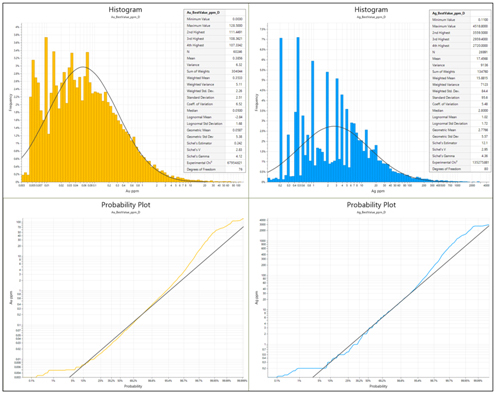496x394 pixels.
Task: Click the tallest blue bar near 0.2 in Ag histogram
Action: click(x=281, y=110)
